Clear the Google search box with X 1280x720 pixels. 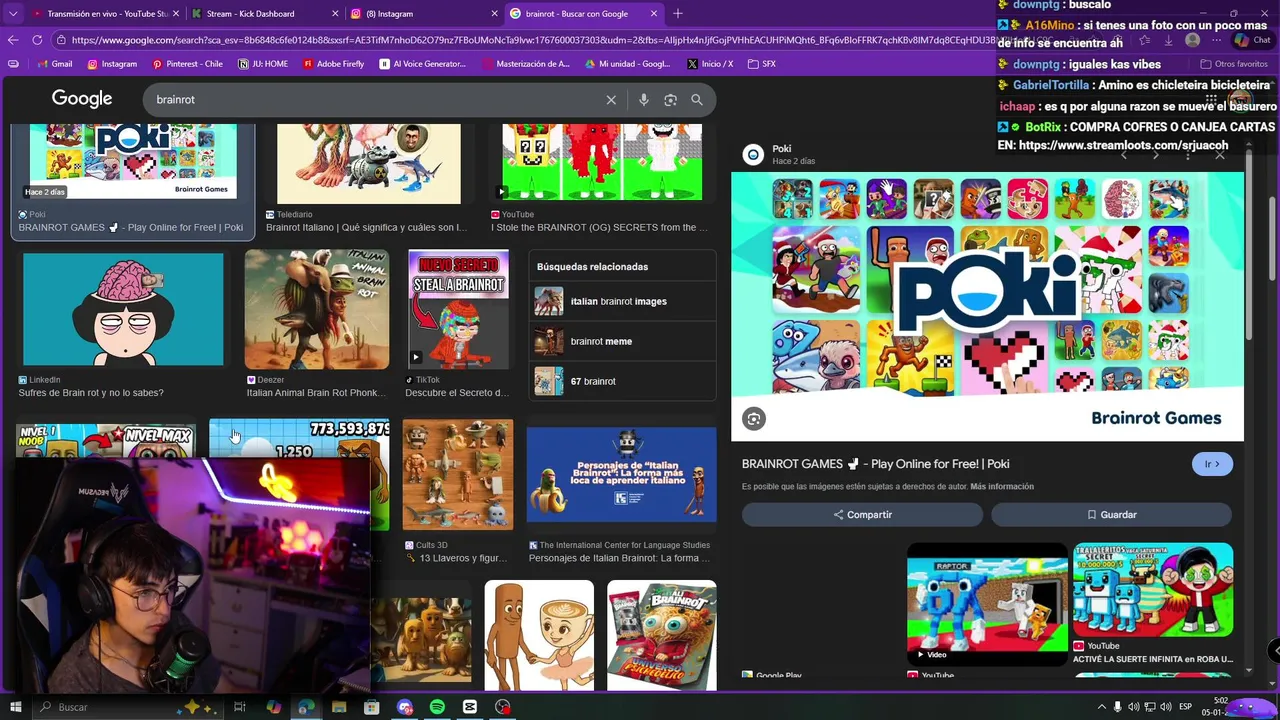point(611,100)
